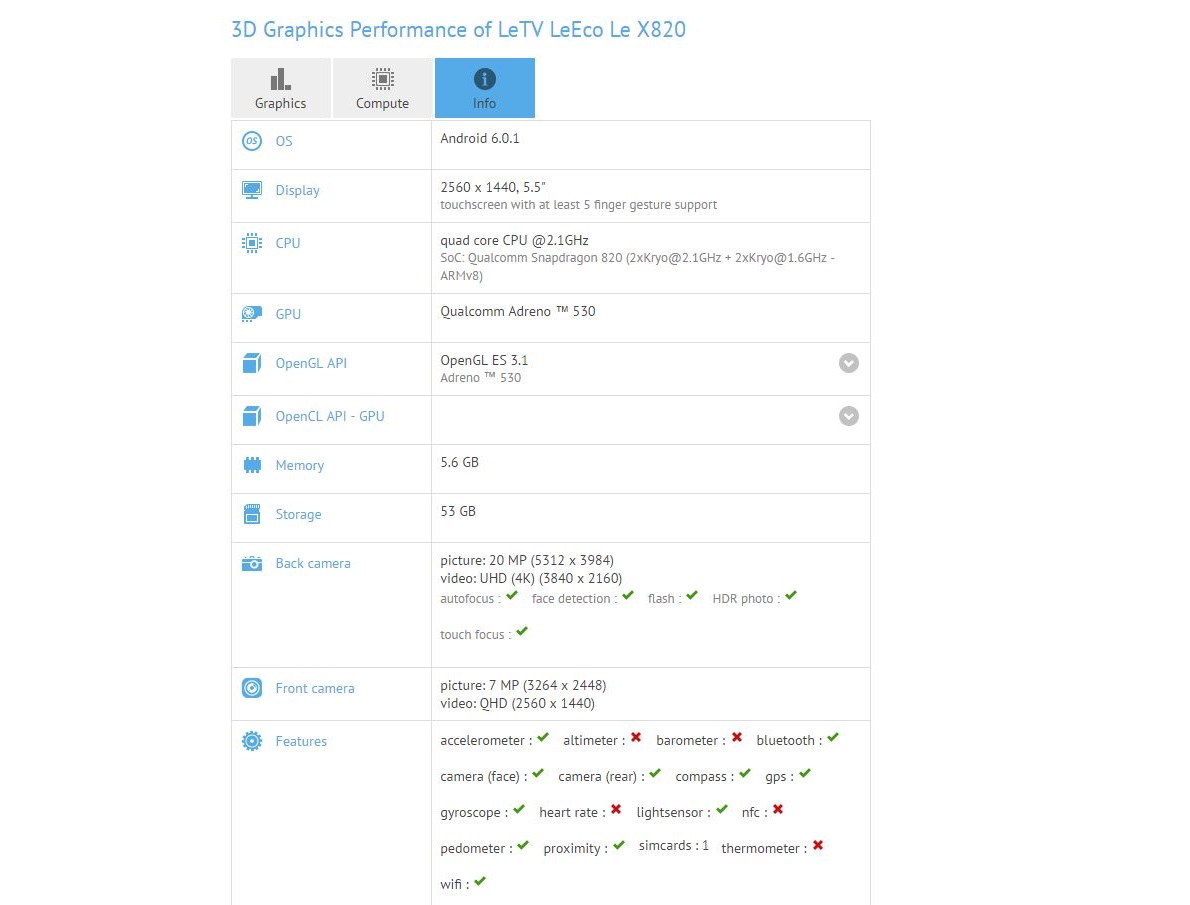Click the barometer red cross mark
Image resolution: width=1190 pixels, height=905 pixels.
coord(737,737)
